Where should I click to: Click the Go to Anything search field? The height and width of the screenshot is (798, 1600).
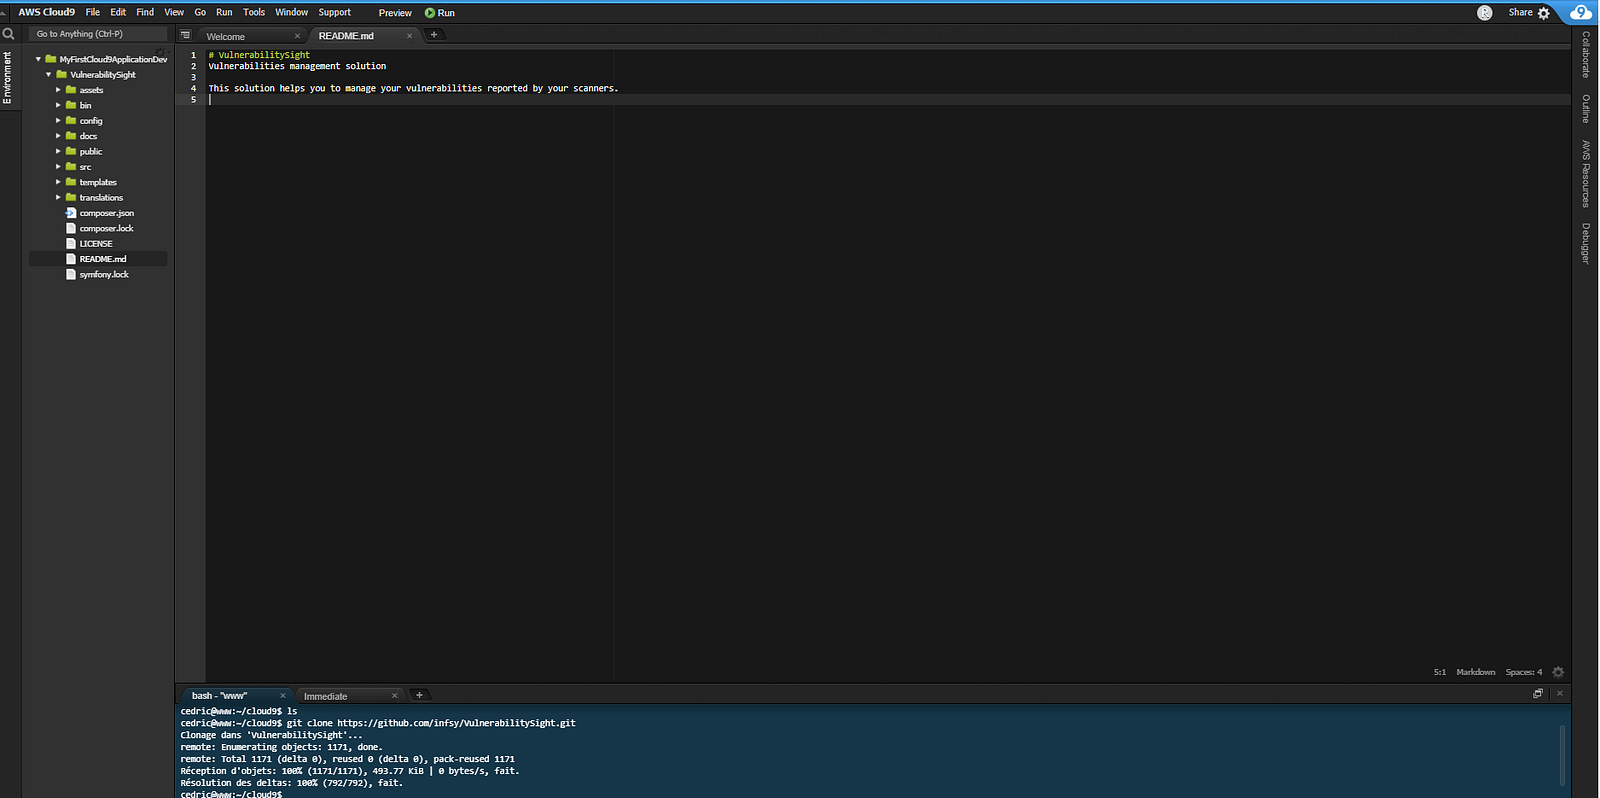[99, 34]
